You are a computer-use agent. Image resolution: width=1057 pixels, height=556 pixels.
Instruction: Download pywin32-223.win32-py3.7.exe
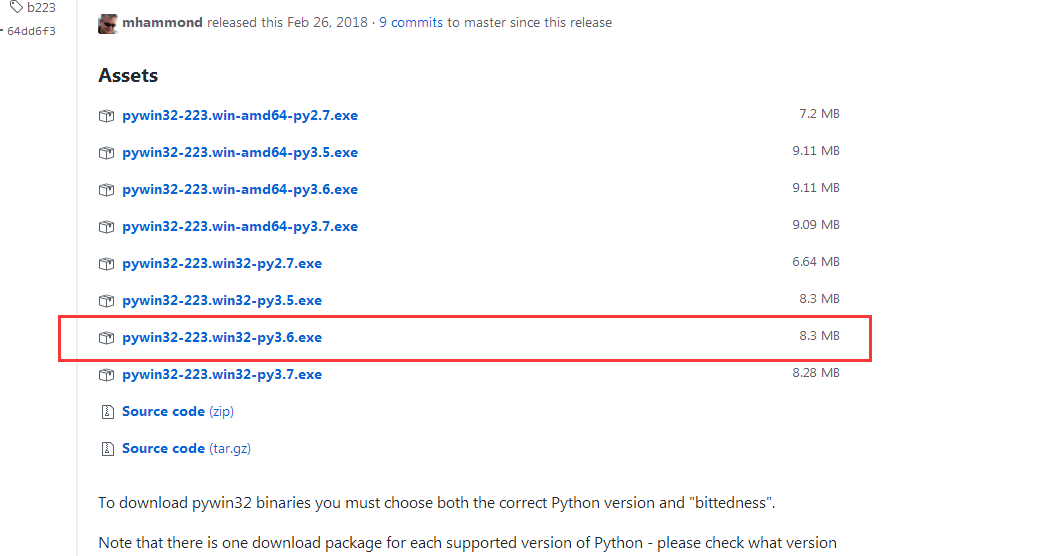coord(222,375)
